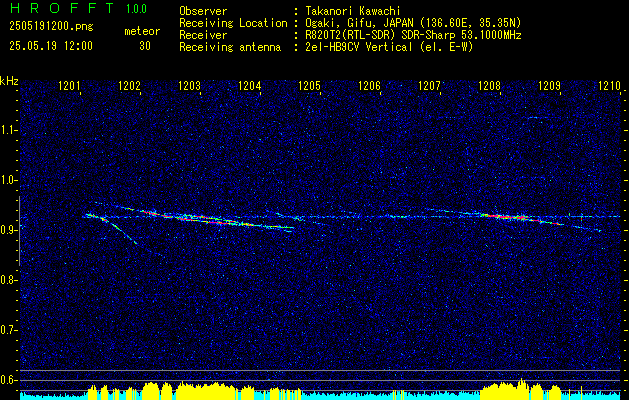Click the kHz axis unit label

(x=9, y=81)
